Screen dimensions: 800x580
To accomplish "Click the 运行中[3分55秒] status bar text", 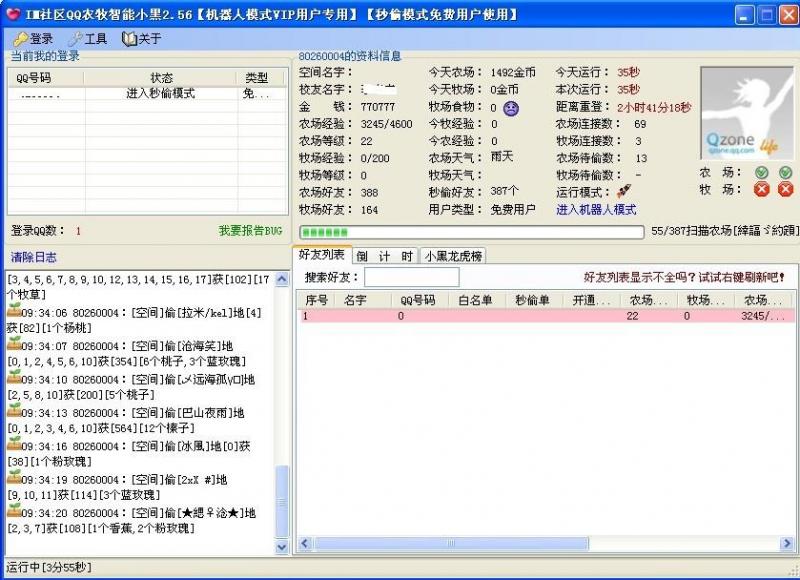I will coord(49,567).
